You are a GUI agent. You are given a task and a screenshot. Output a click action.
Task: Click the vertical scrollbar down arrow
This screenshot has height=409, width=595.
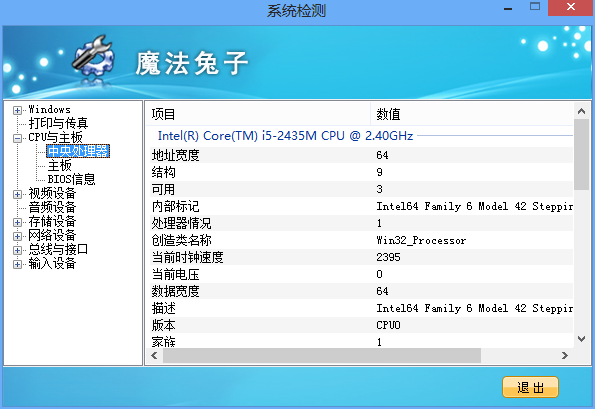coord(581,339)
